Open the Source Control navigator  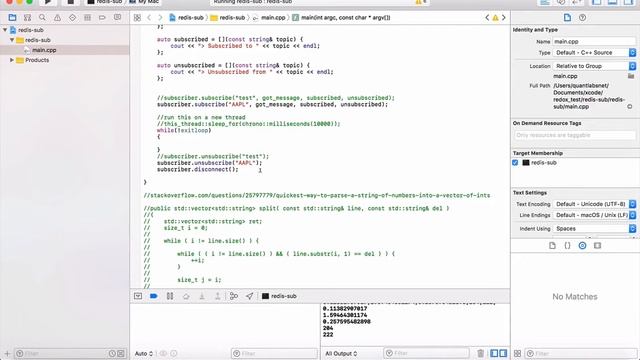click(x=27, y=18)
